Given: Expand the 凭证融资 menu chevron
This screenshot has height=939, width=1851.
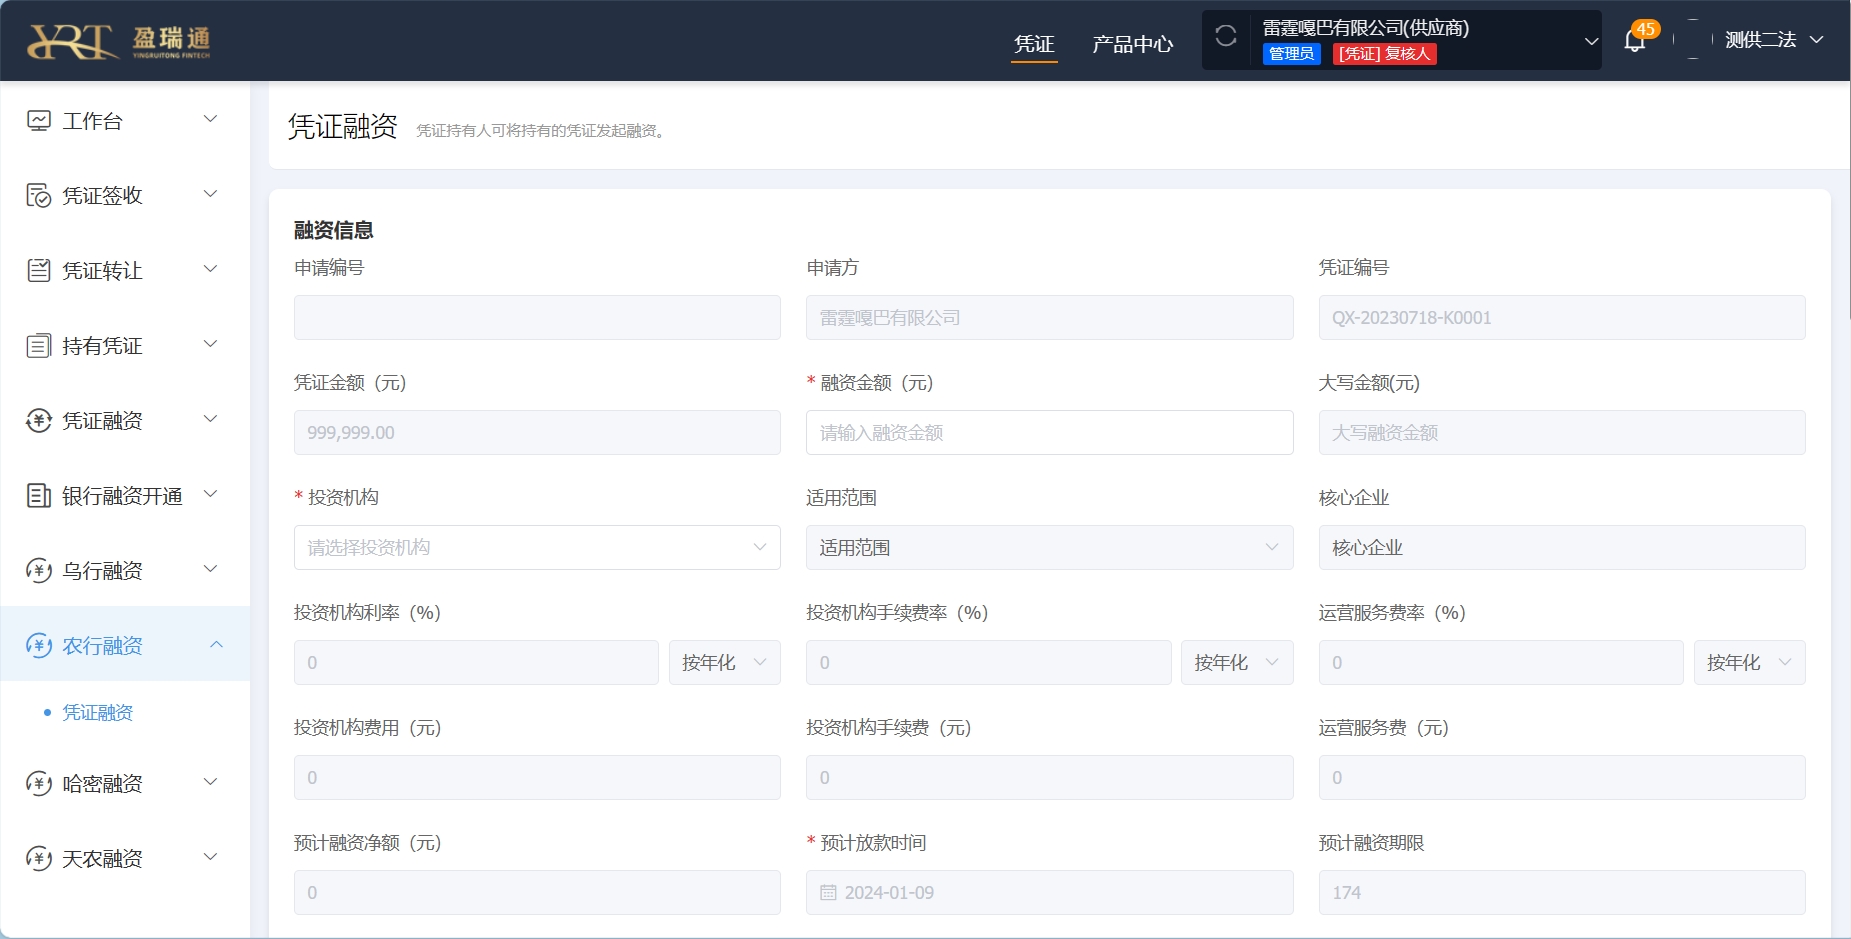Looking at the screenshot, I should 211,419.
